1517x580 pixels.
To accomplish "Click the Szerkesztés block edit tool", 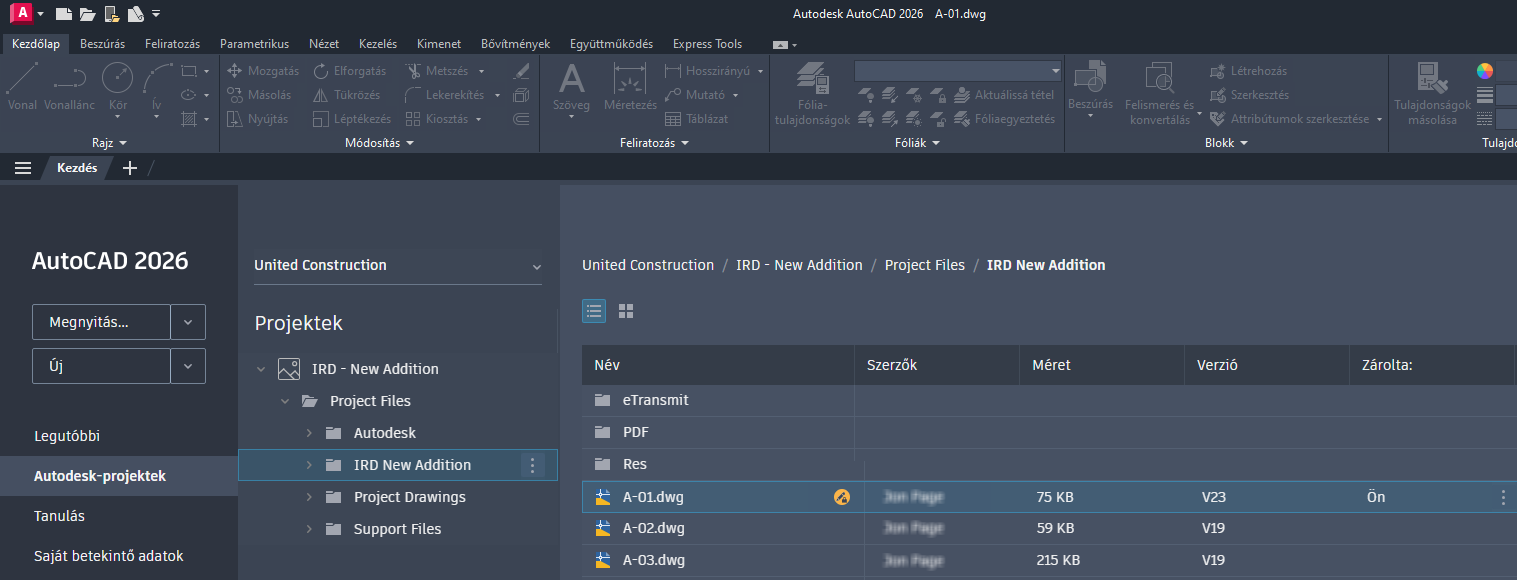I will 1249,95.
